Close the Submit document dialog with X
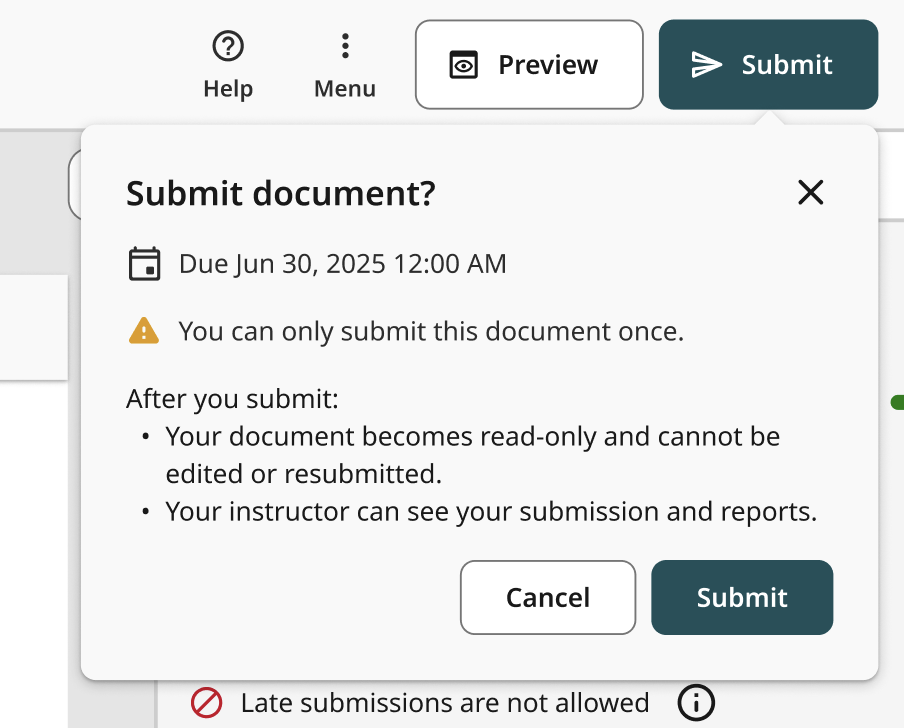Image resolution: width=904 pixels, height=728 pixels. [x=810, y=192]
